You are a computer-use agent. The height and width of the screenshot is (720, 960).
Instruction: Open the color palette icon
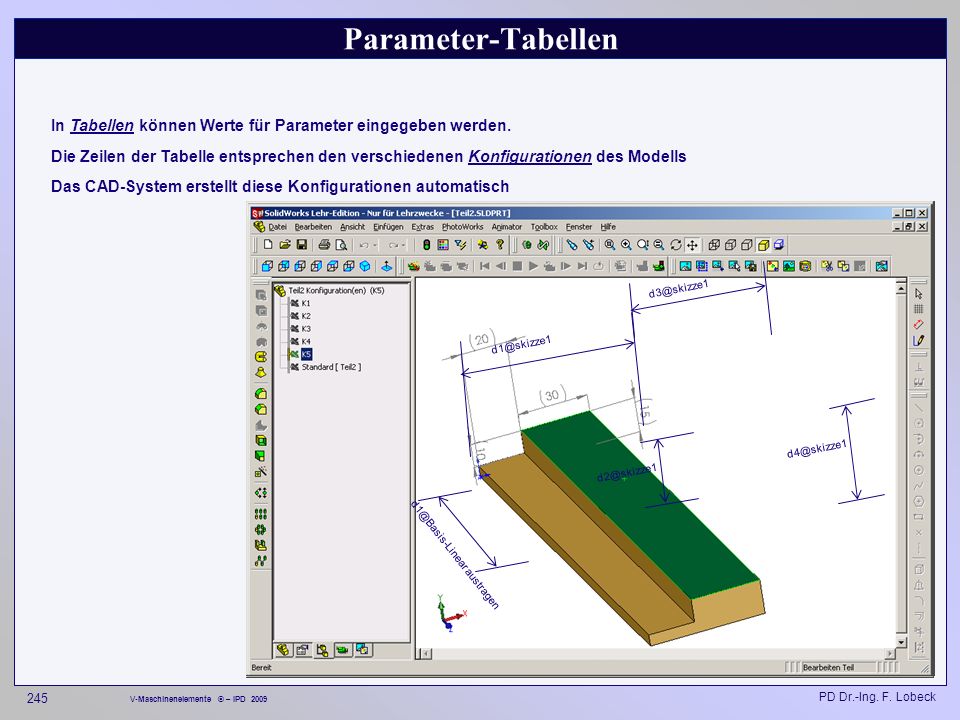[443, 245]
